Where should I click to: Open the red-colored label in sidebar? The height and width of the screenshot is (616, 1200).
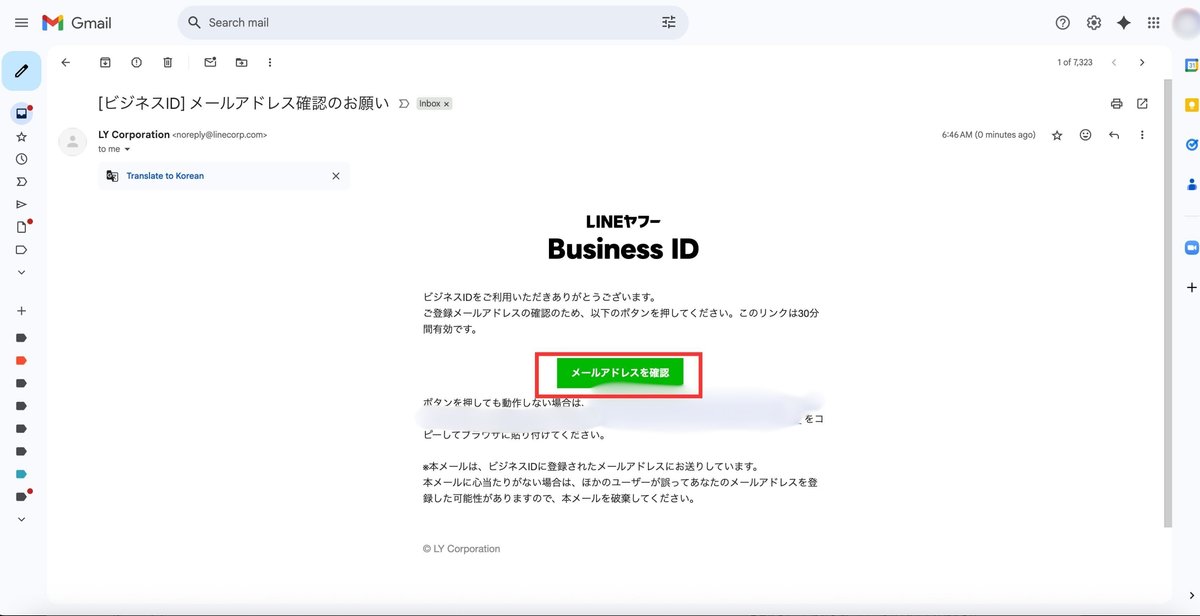pos(21,360)
